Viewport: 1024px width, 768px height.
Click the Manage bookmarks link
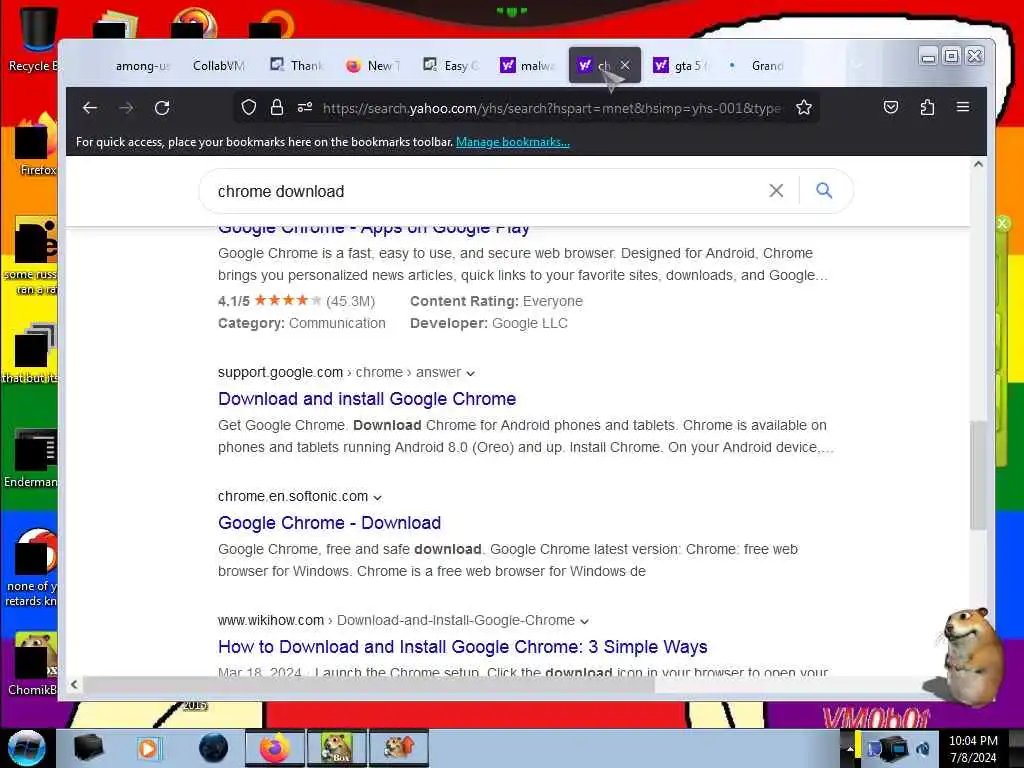tap(513, 142)
